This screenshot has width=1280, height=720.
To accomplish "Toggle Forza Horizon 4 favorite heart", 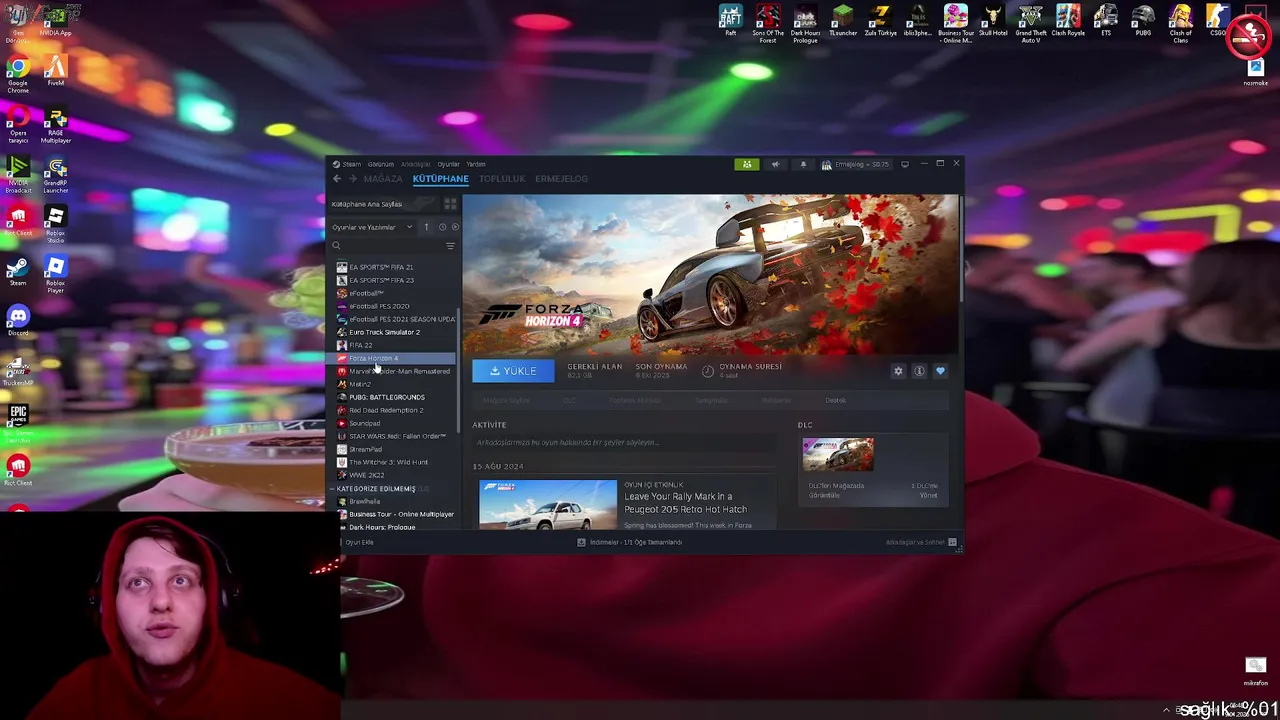I will tap(940, 371).
